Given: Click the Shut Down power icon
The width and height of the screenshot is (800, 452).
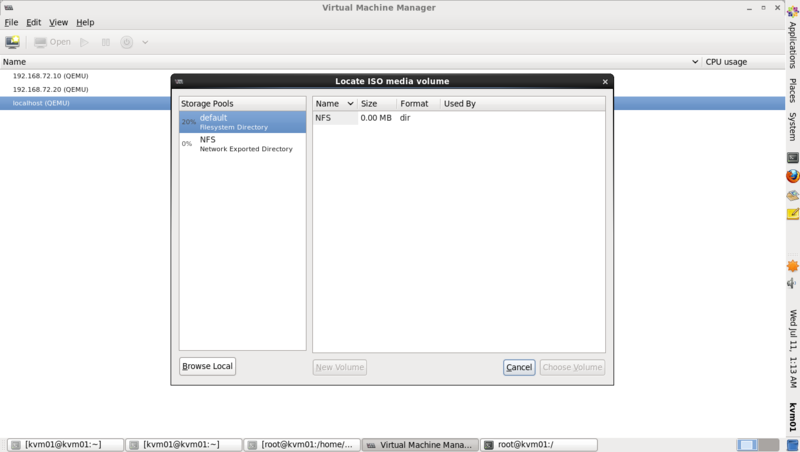Looking at the screenshot, I should (127, 42).
